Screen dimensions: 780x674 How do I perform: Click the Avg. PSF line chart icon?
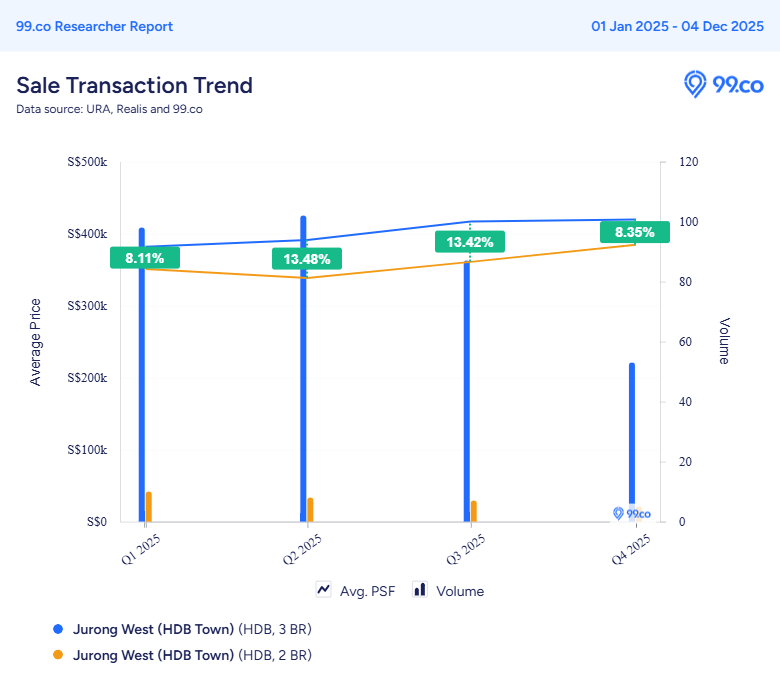pyautogui.click(x=324, y=590)
